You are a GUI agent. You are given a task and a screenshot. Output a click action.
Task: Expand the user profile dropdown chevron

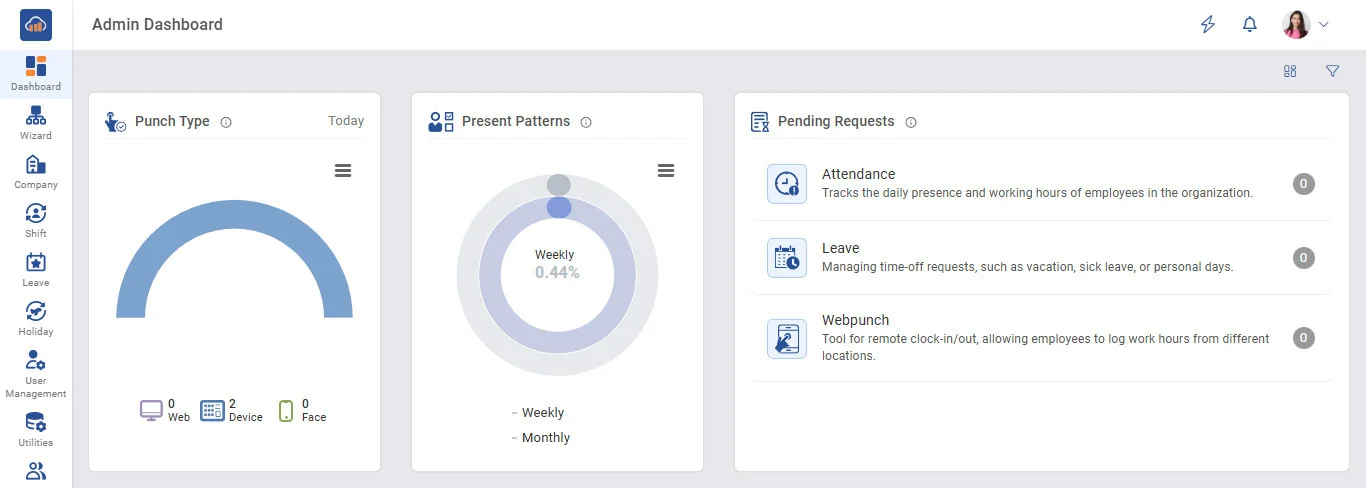pos(1324,25)
